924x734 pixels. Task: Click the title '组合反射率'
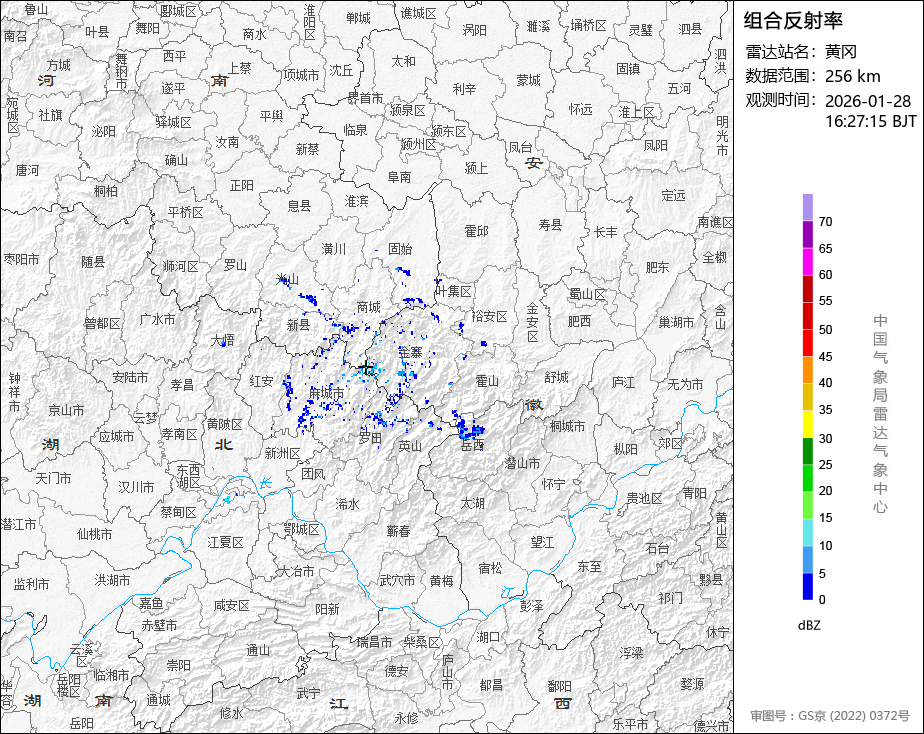793,21
